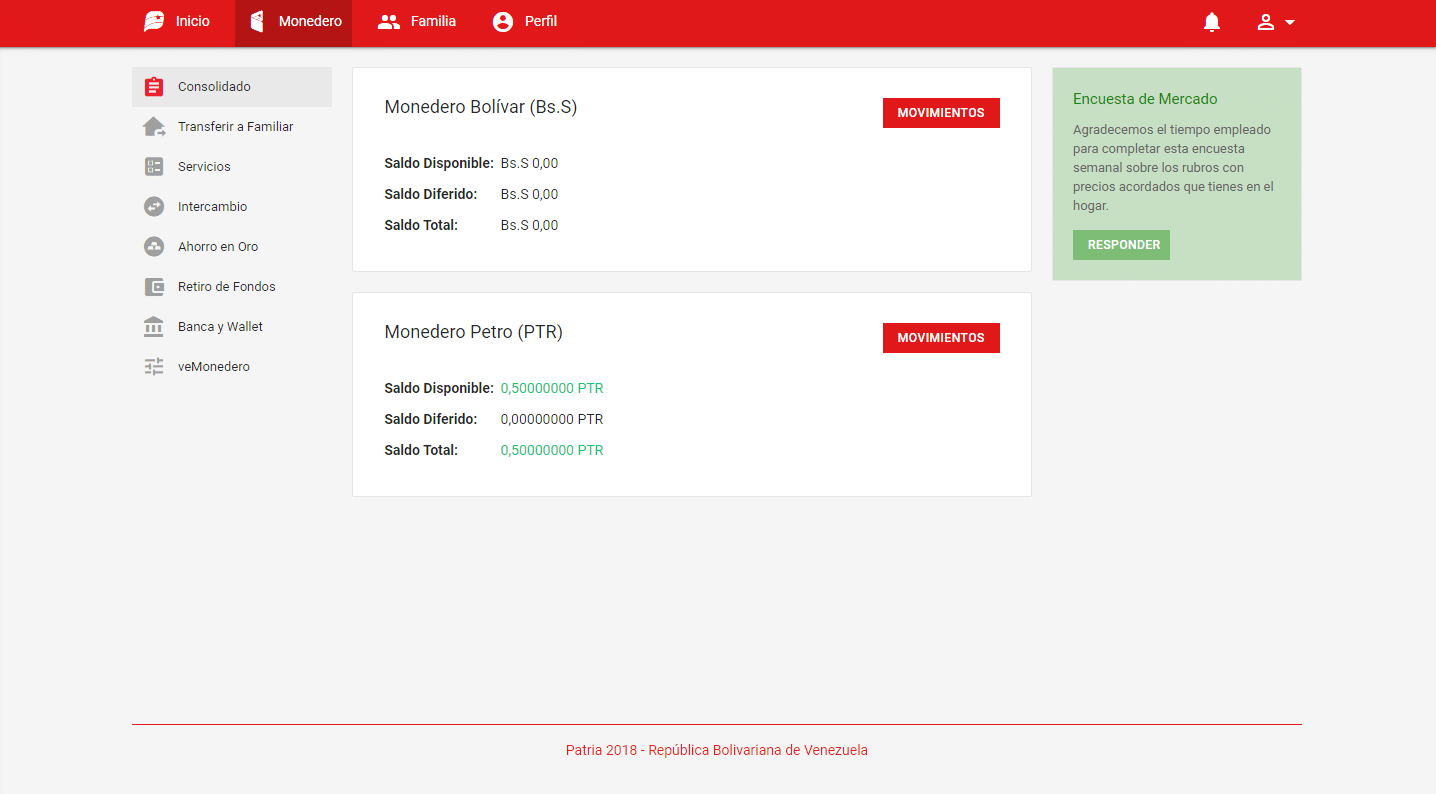The width and height of the screenshot is (1436, 794).
Task: View Movimientos for Monedero Petro
Action: coord(941,338)
